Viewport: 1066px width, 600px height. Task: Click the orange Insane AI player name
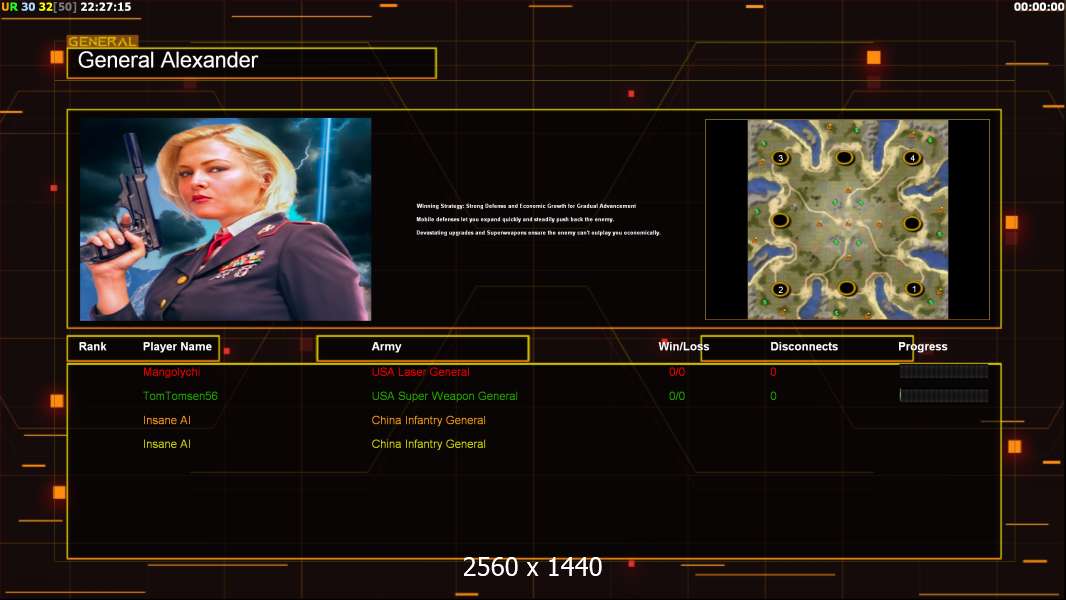tap(167, 420)
